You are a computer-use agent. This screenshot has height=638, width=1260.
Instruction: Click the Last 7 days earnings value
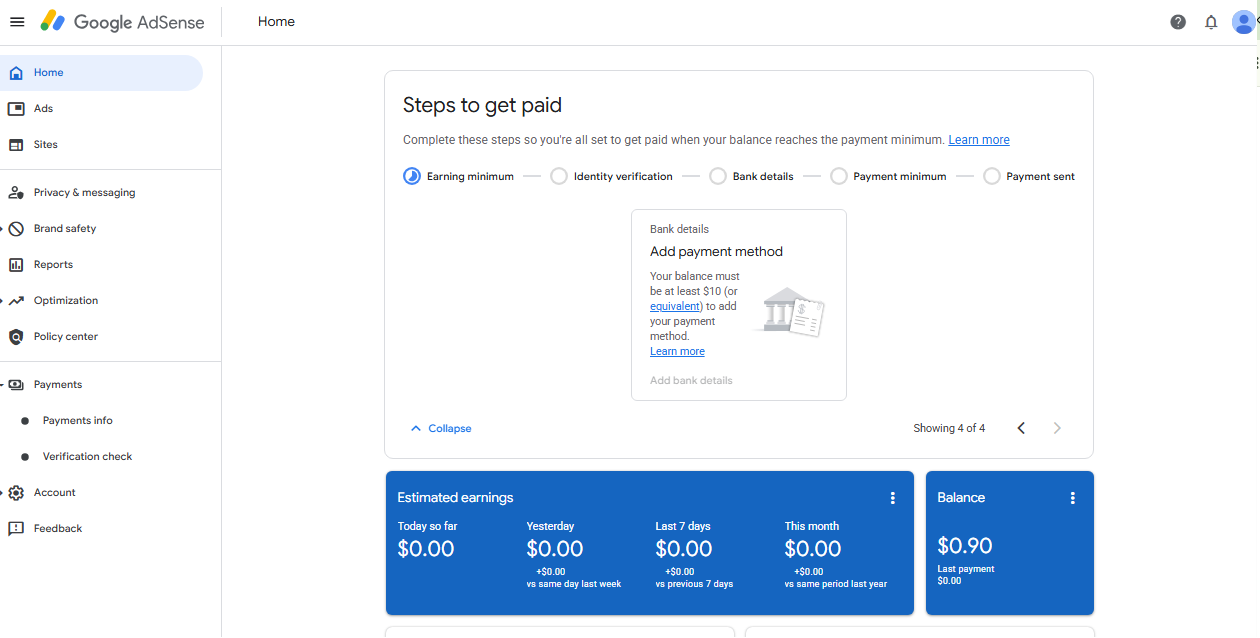[684, 549]
